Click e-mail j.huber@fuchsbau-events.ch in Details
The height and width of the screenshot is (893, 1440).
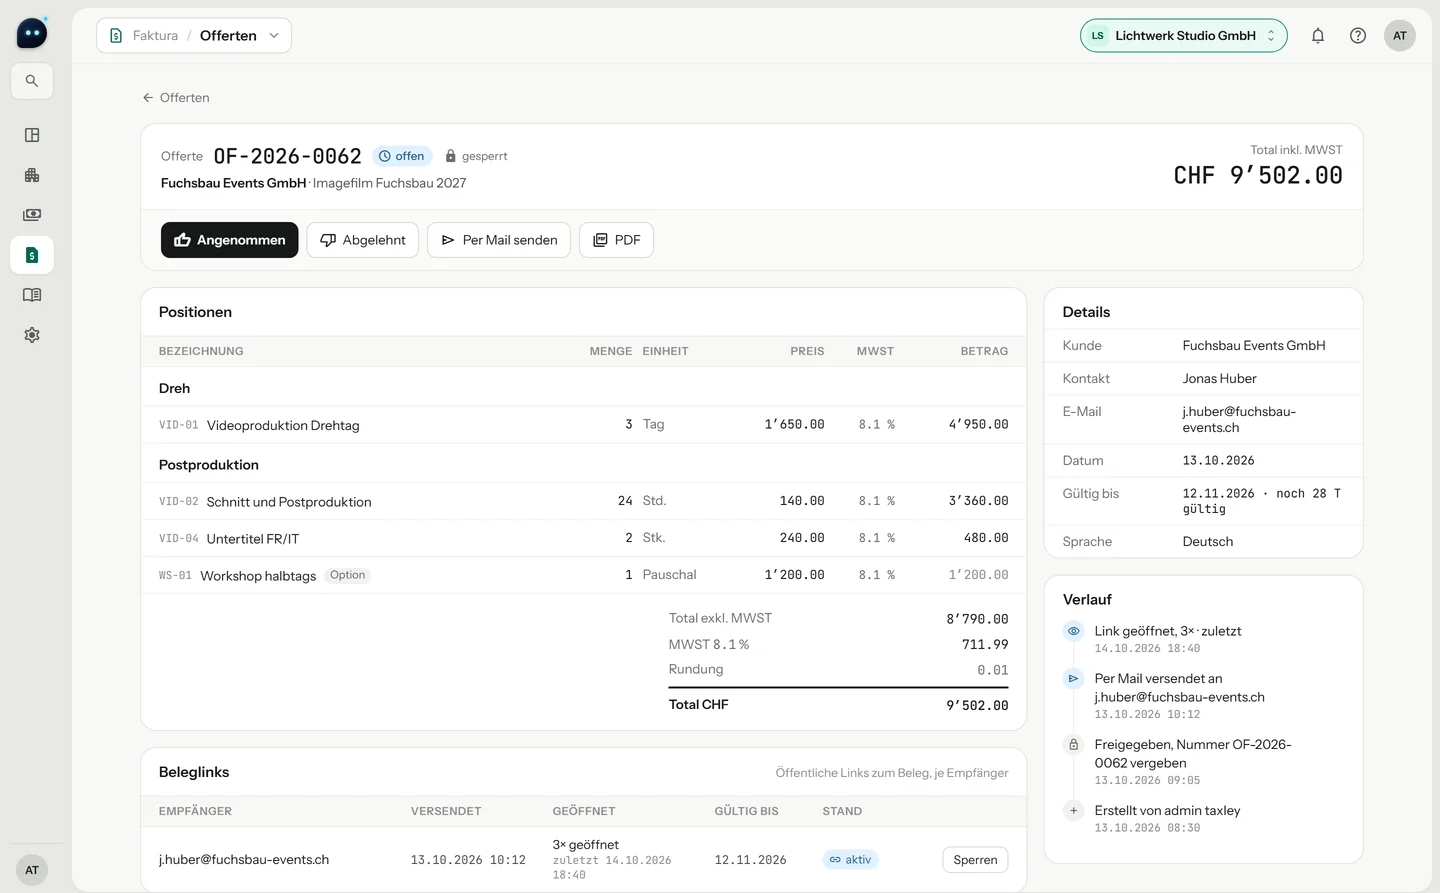point(1239,419)
